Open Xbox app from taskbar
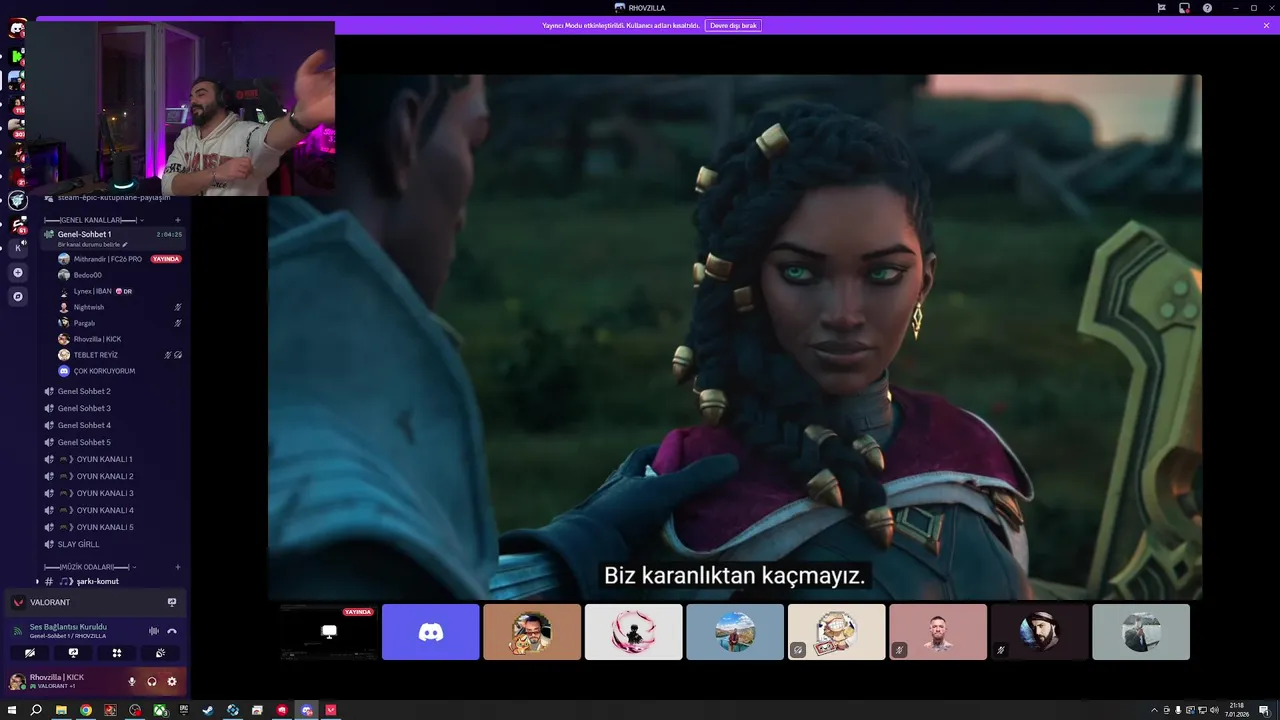The image size is (1280, 720). [x=160, y=710]
